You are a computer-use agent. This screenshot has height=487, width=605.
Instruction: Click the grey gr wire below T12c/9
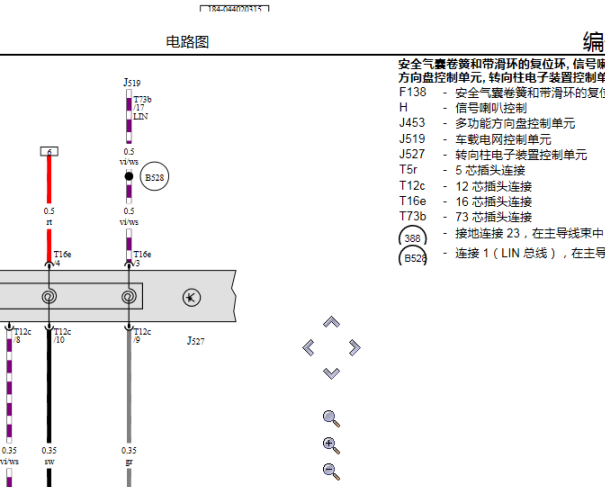(x=129, y=386)
